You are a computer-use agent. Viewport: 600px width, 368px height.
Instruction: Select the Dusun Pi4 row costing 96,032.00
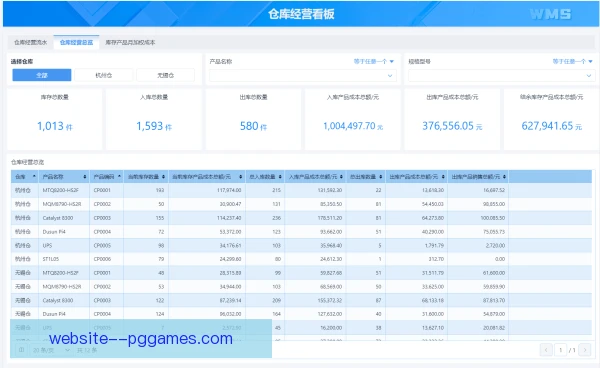(301, 314)
